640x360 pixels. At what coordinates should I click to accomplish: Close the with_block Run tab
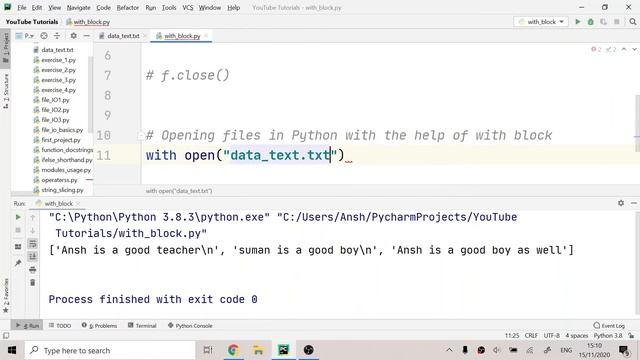(x=78, y=203)
